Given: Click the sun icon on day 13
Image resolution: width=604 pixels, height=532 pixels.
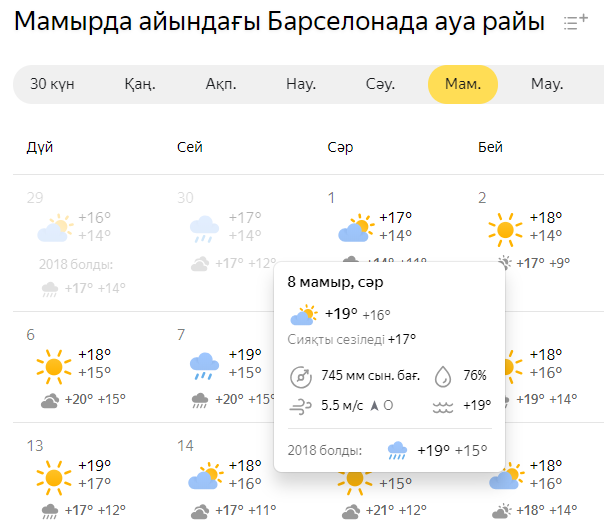Looking at the screenshot, I should (53, 476).
